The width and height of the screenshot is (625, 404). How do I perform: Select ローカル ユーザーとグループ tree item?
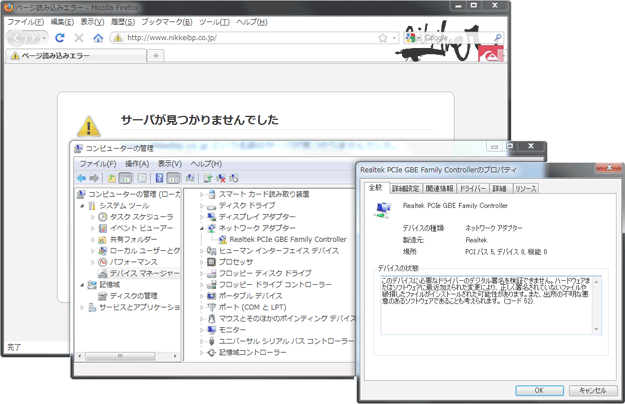(x=144, y=251)
